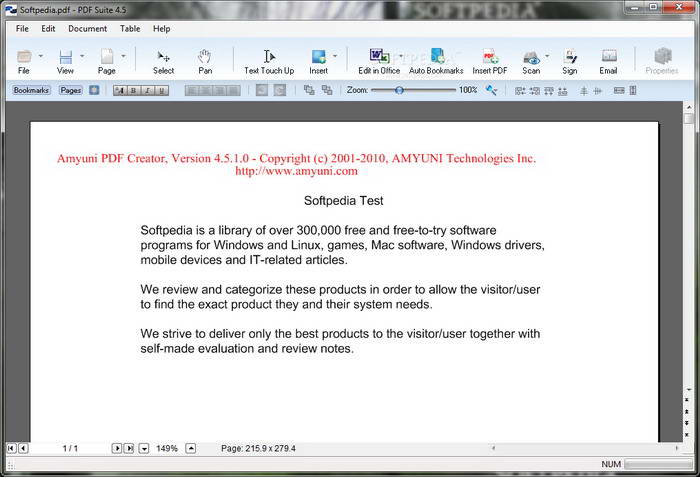Click send to back icon
Viewport: 700px width, 477px height.
(327, 90)
